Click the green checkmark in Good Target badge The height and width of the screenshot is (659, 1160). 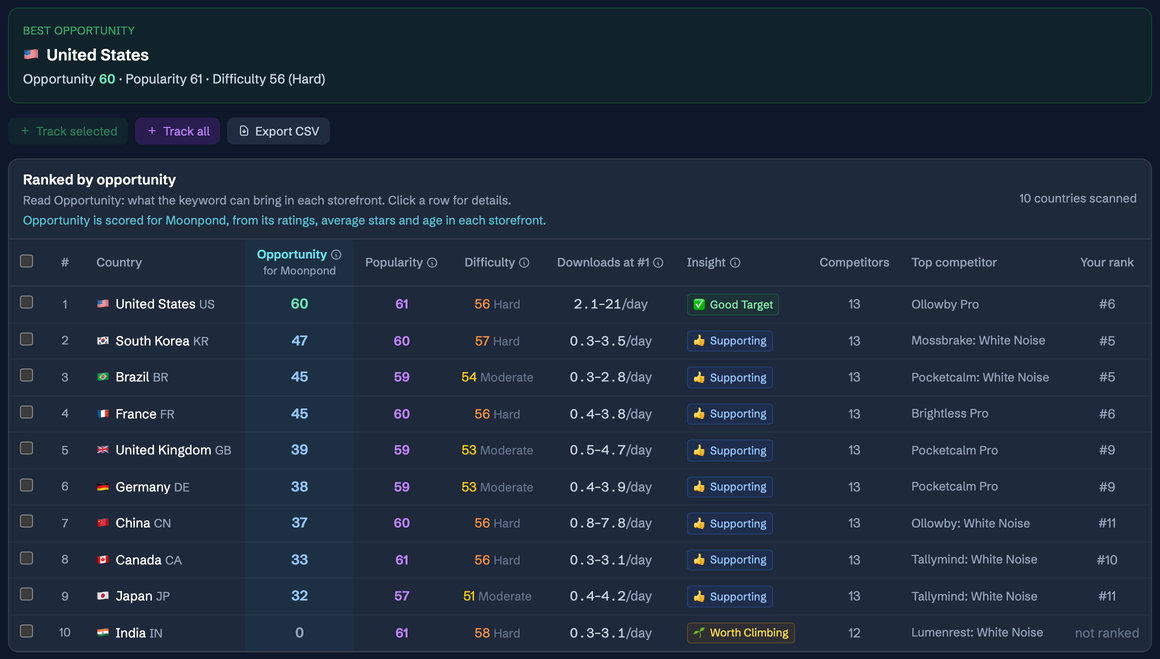[x=698, y=304]
